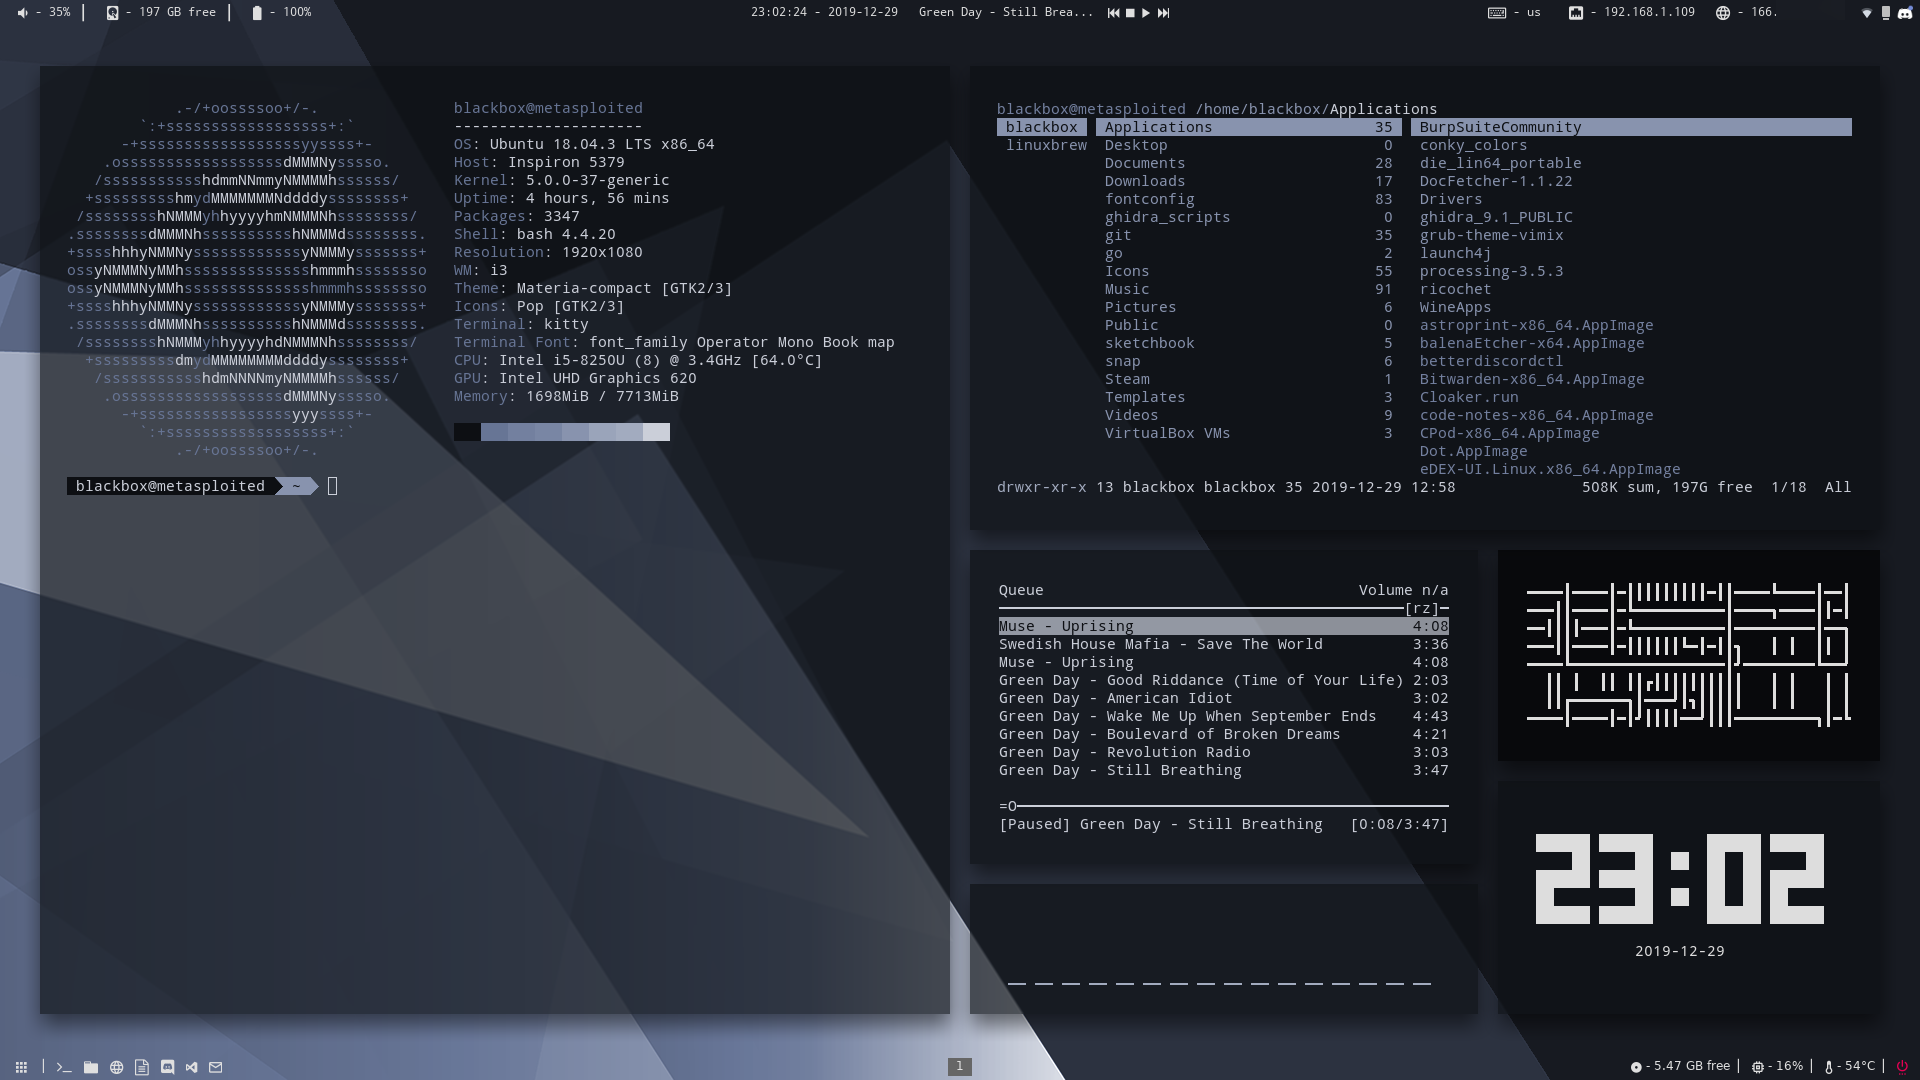
Task: Select Bitwarden-x86_64.AppImage in ranger
Action: click(x=1532, y=379)
